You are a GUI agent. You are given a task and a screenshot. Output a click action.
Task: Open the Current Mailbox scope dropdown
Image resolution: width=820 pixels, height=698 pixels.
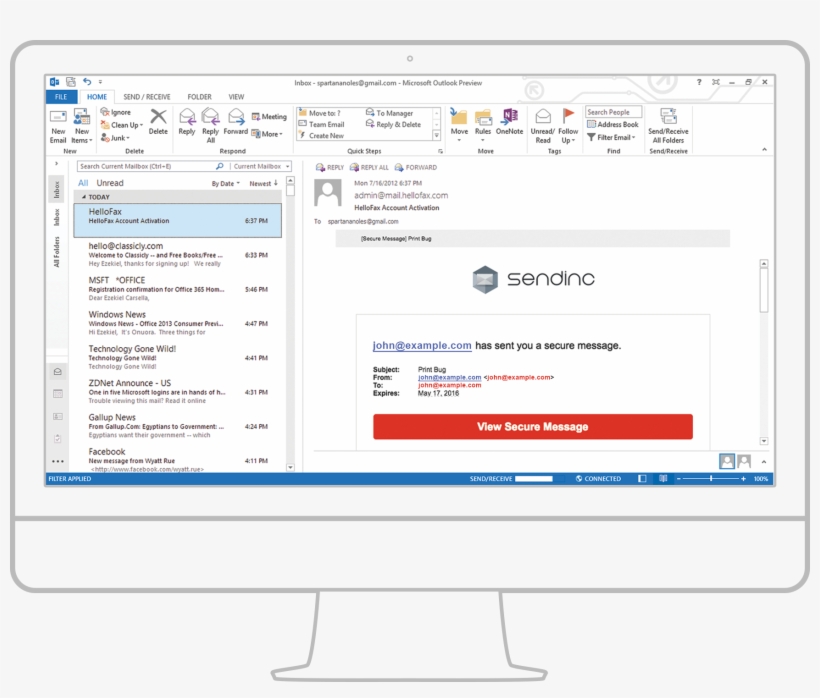[261, 166]
